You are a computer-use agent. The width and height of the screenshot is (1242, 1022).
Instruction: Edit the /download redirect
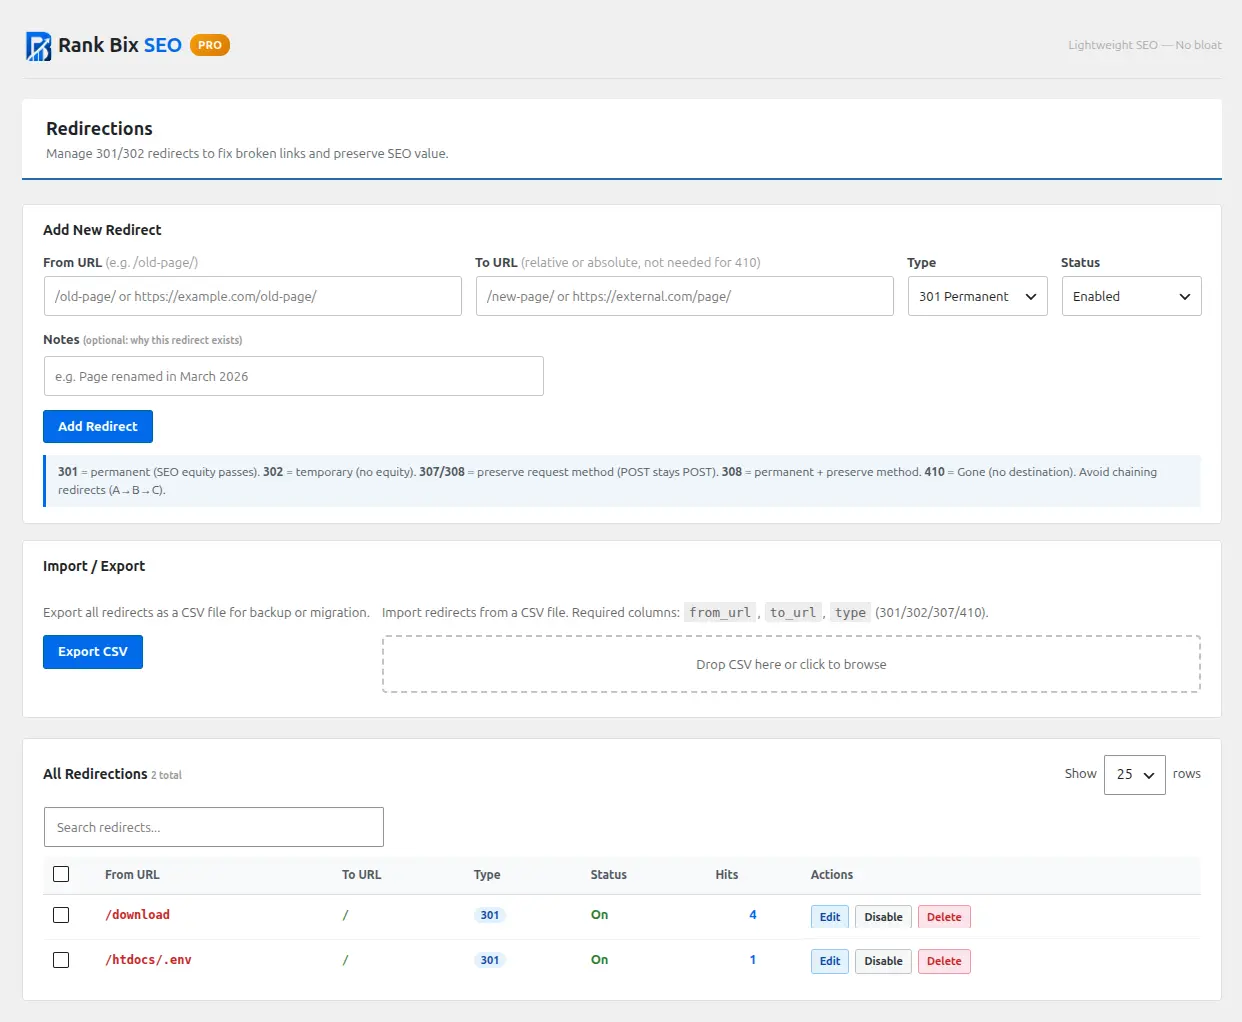[x=830, y=917]
